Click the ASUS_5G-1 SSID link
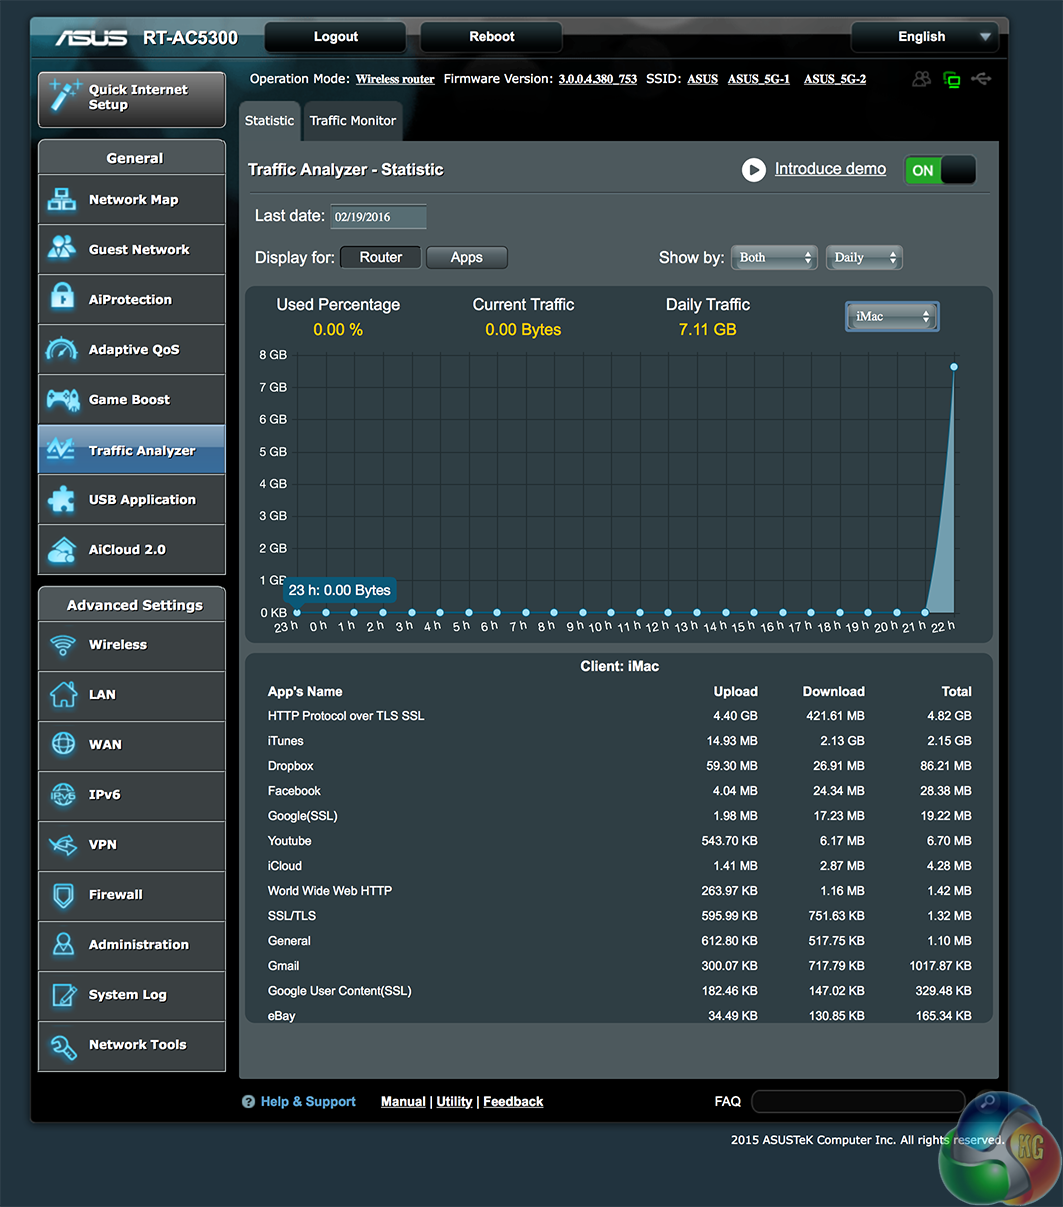Screen dimensions: 1063x1207 pos(759,79)
